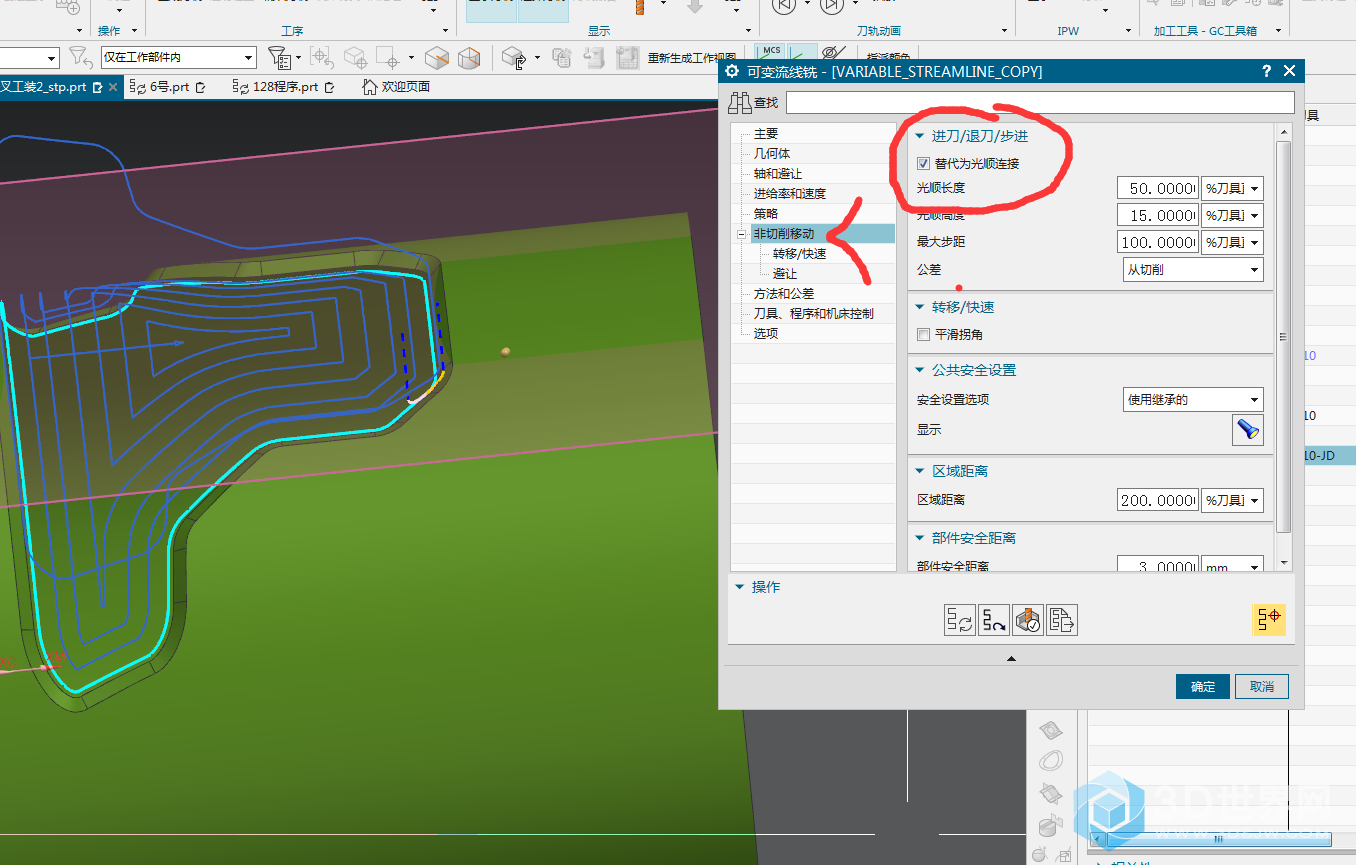Open the 仅在工作部件内 scope dropdown

coord(179,58)
